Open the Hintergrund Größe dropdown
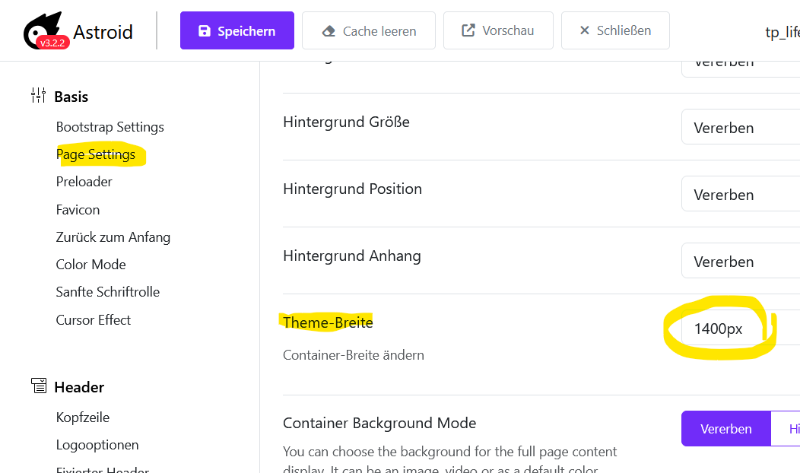The height and width of the screenshot is (473, 800). click(x=740, y=127)
